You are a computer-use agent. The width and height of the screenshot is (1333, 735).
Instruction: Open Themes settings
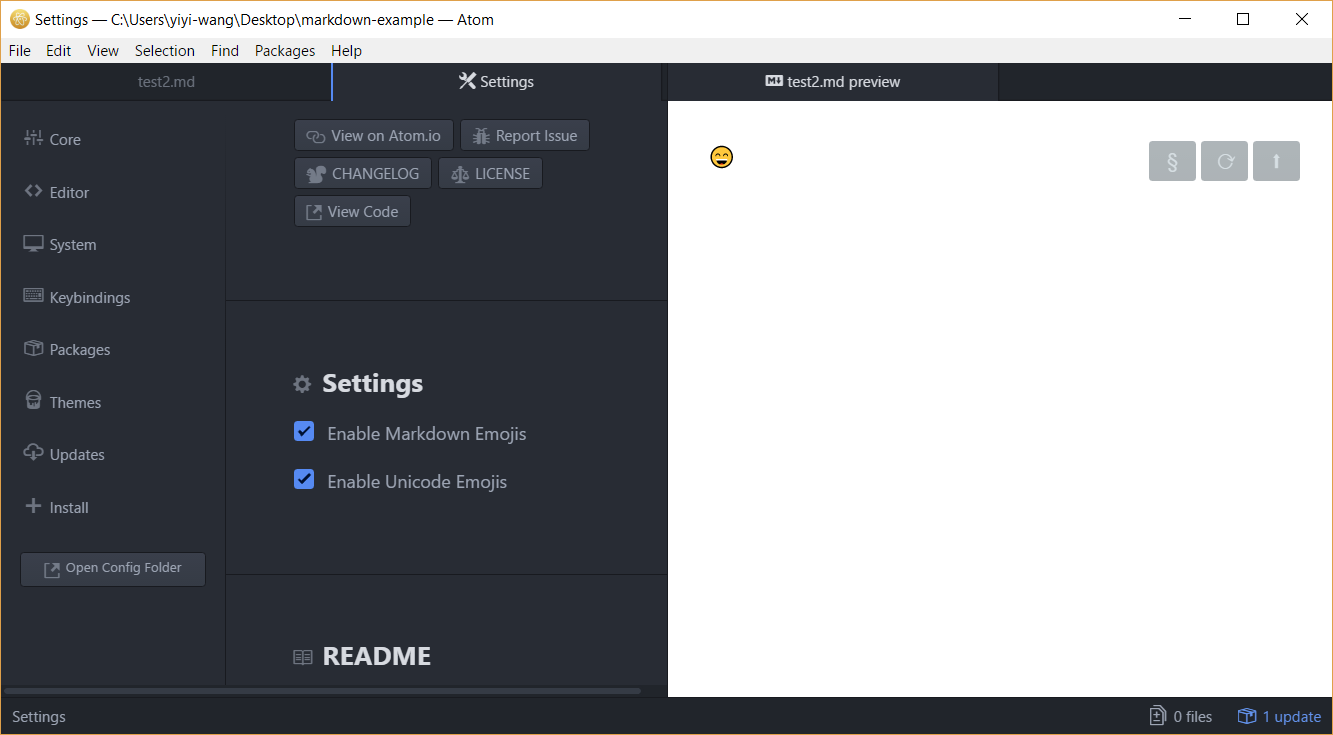pos(62,402)
